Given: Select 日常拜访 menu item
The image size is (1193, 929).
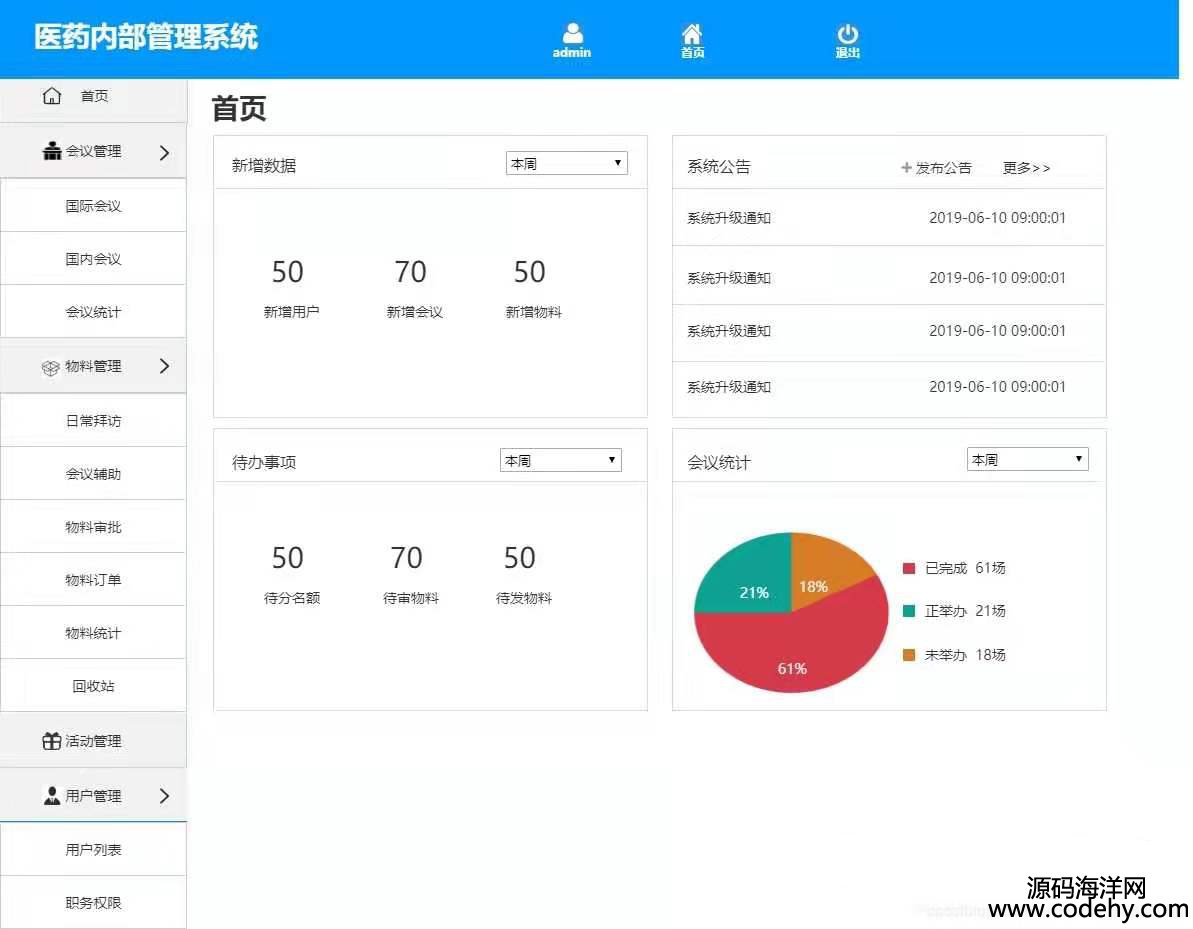Looking at the screenshot, I should (93, 421).
